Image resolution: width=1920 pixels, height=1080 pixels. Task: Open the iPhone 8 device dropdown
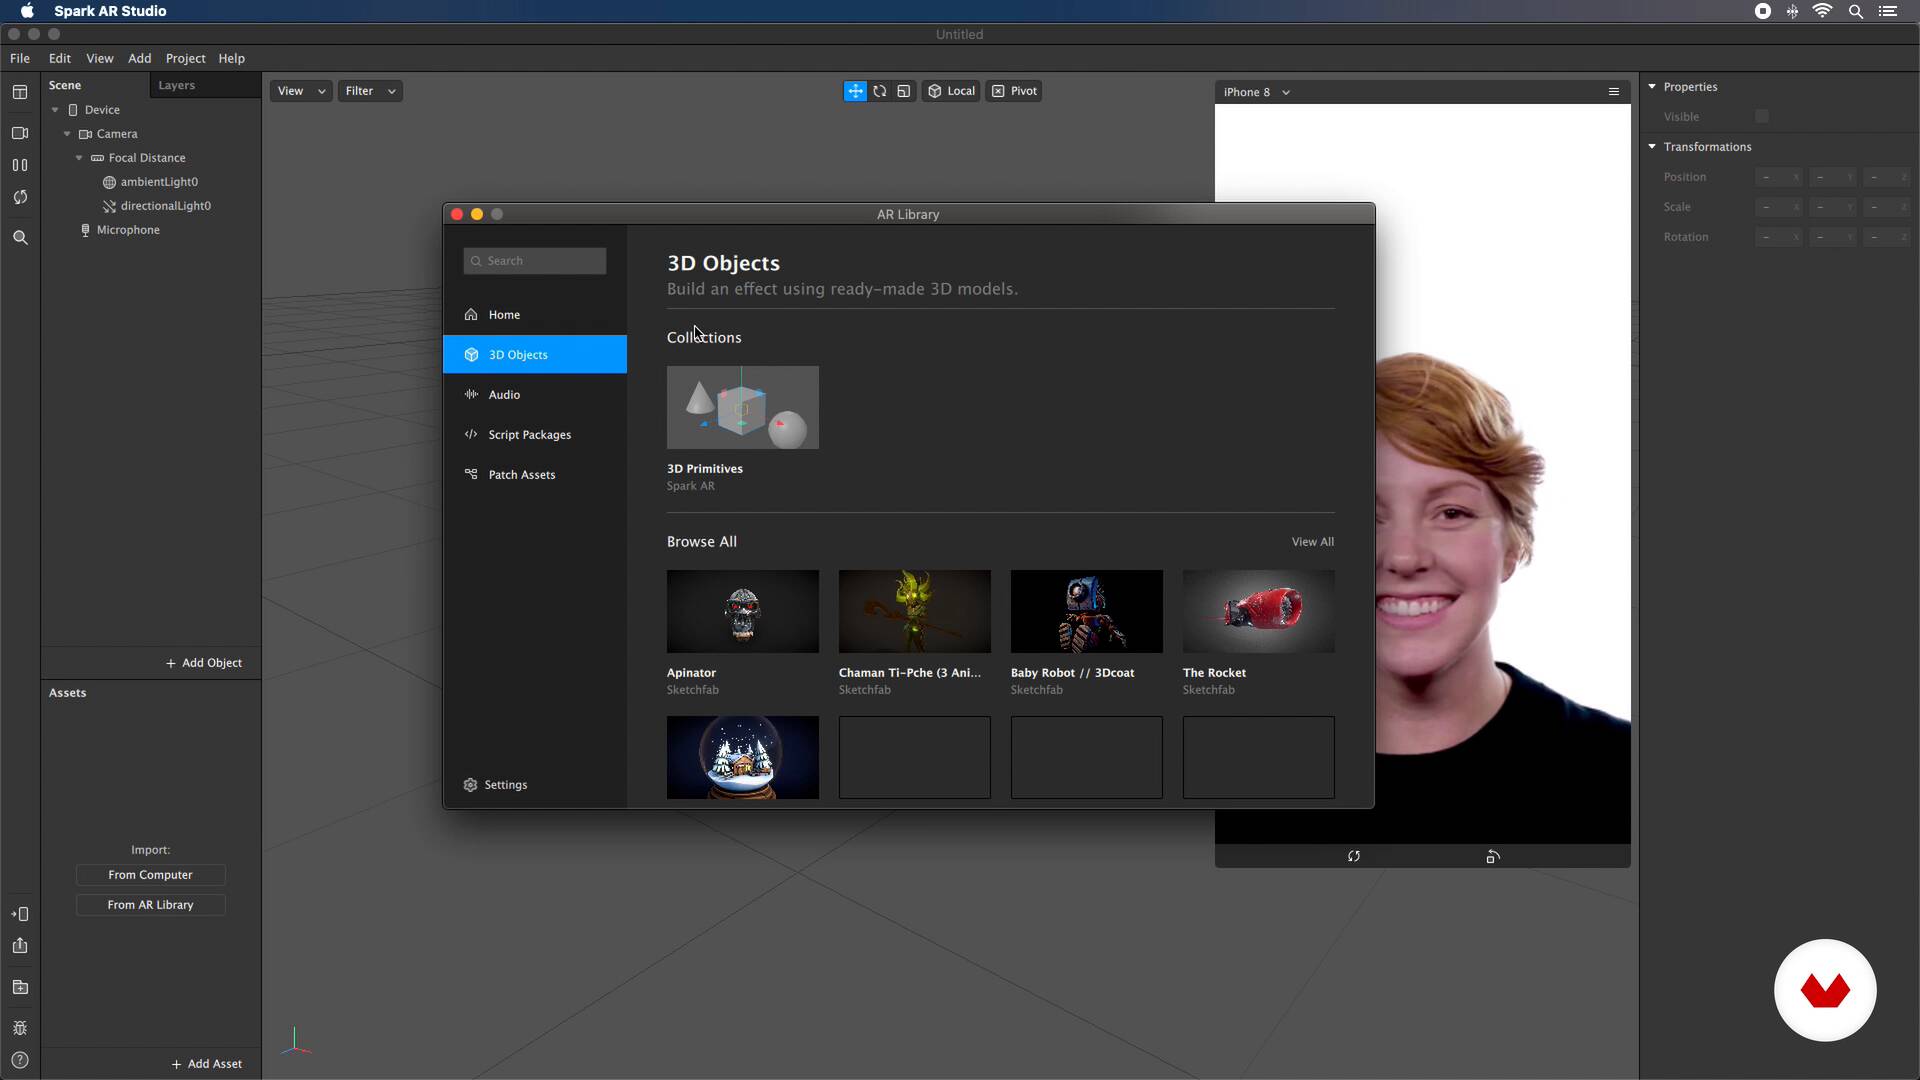[1257, 92]
